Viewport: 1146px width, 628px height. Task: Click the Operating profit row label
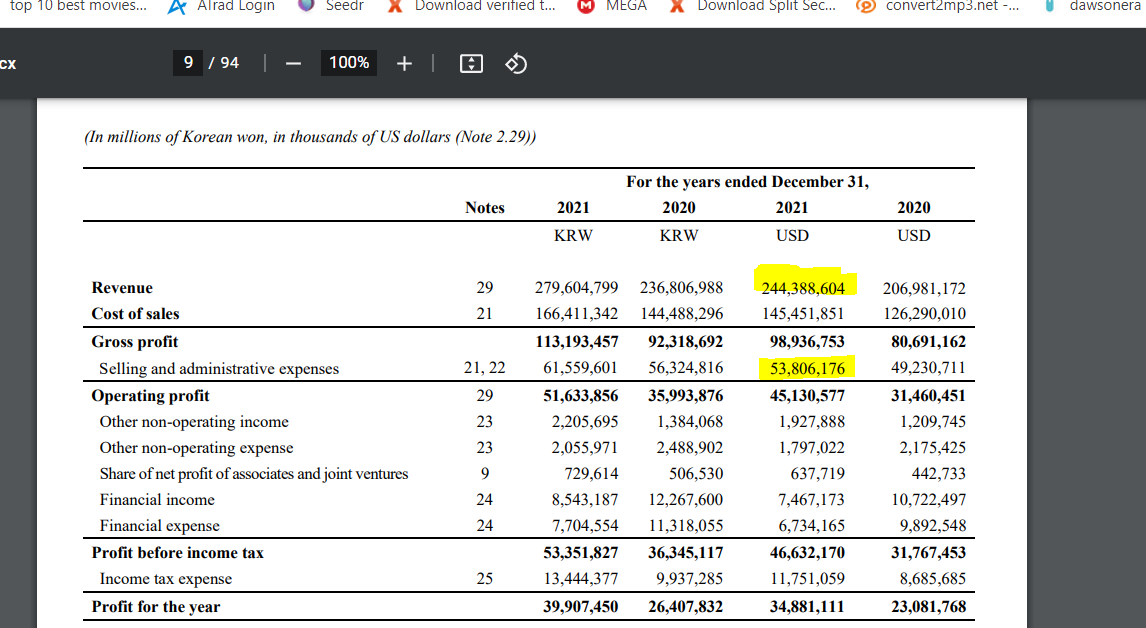pos(151,396)
